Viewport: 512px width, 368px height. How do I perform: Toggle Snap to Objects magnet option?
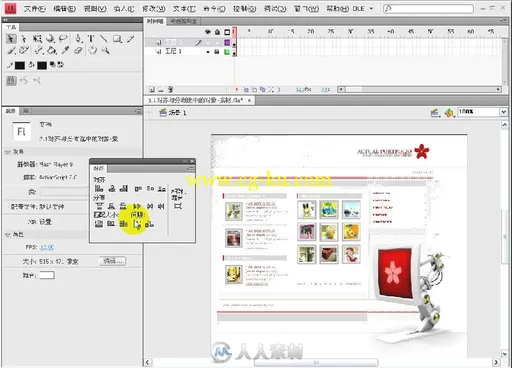11,80
